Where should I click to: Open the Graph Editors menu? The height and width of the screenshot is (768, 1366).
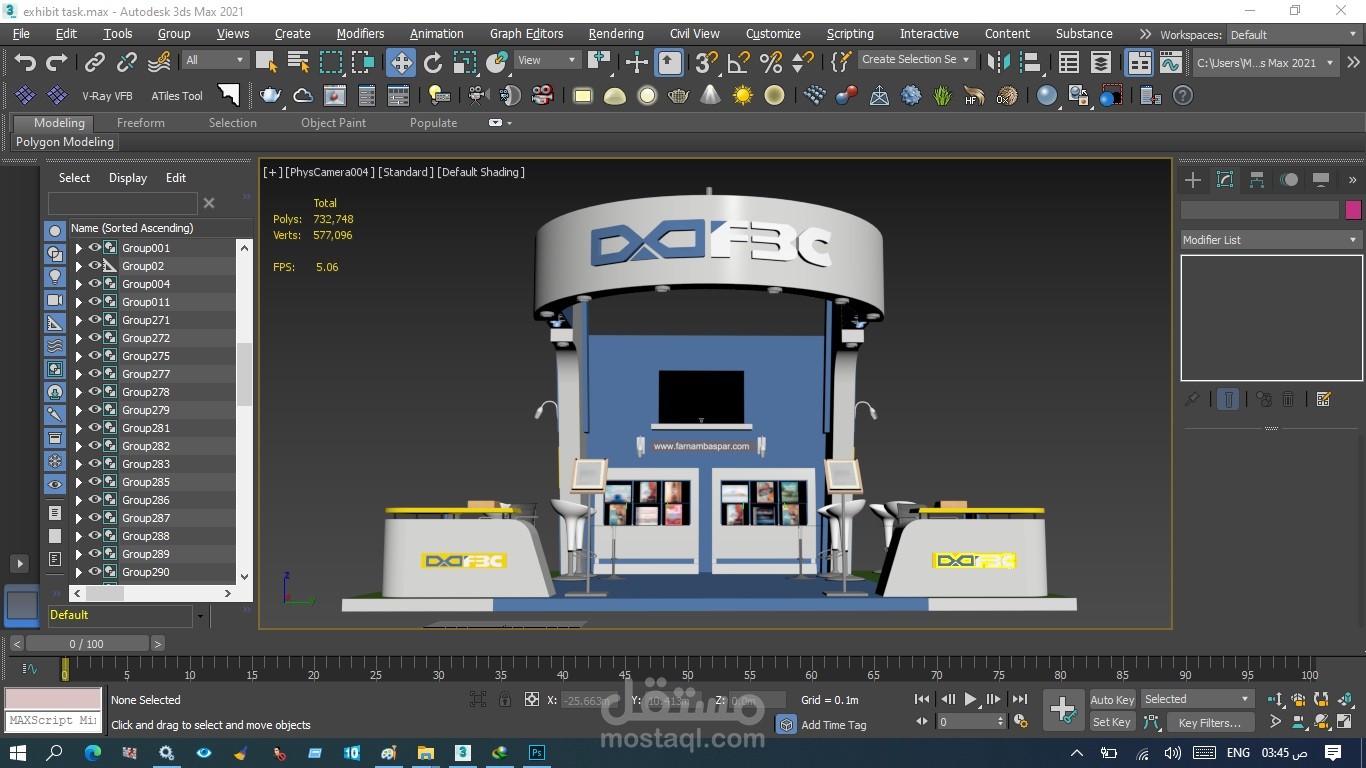pyautogui.click(x=527, y=33)
